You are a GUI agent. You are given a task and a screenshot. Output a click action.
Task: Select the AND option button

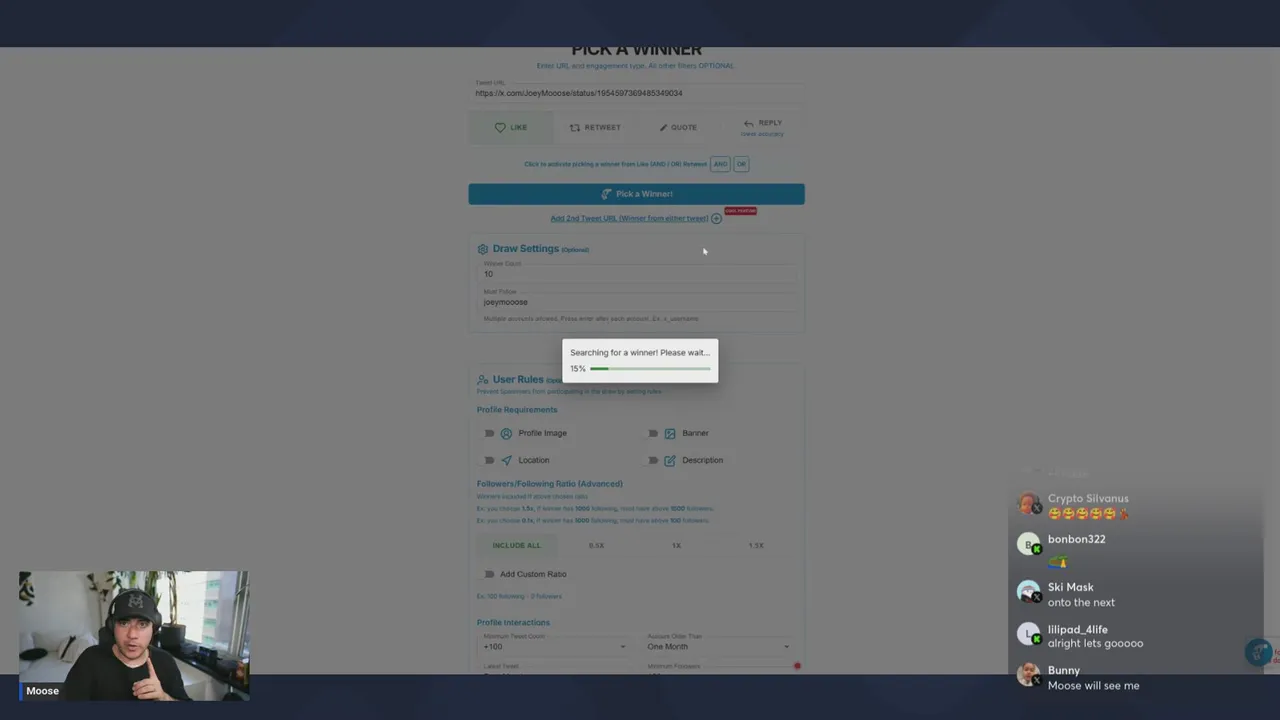(720, 164)
